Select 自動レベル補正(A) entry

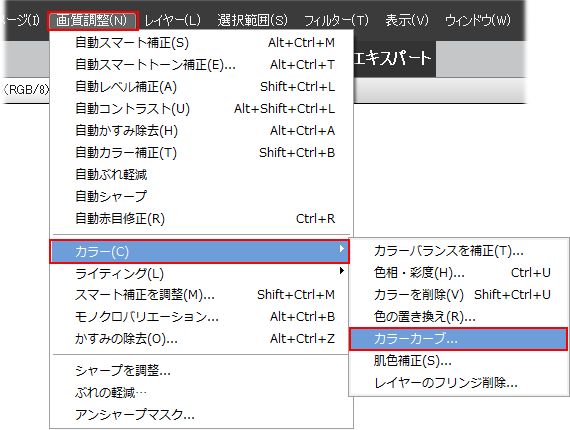tap(201, 87)
